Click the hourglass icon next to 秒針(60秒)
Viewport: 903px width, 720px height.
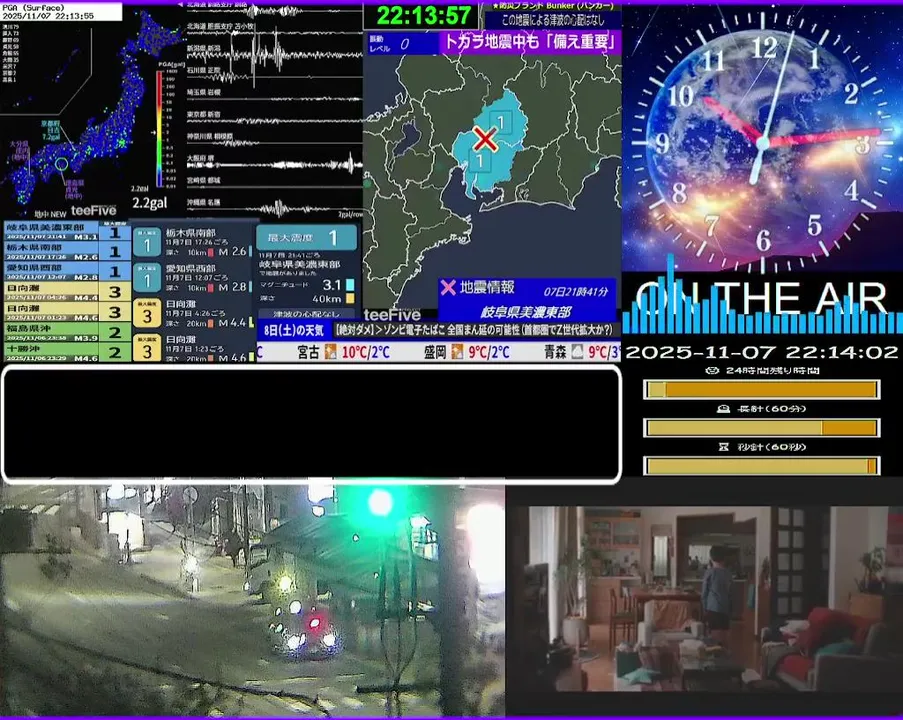(724, 447)
